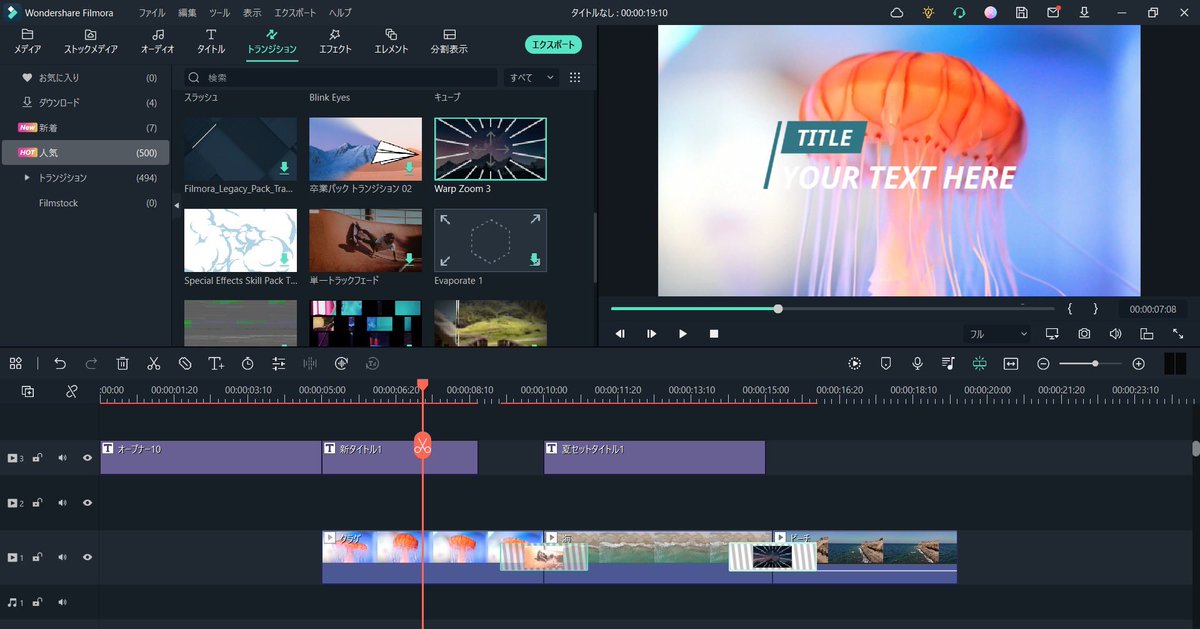Open the grid view options icon
Viewport: 1200px width, 629px height.
(x=575, y=77)
